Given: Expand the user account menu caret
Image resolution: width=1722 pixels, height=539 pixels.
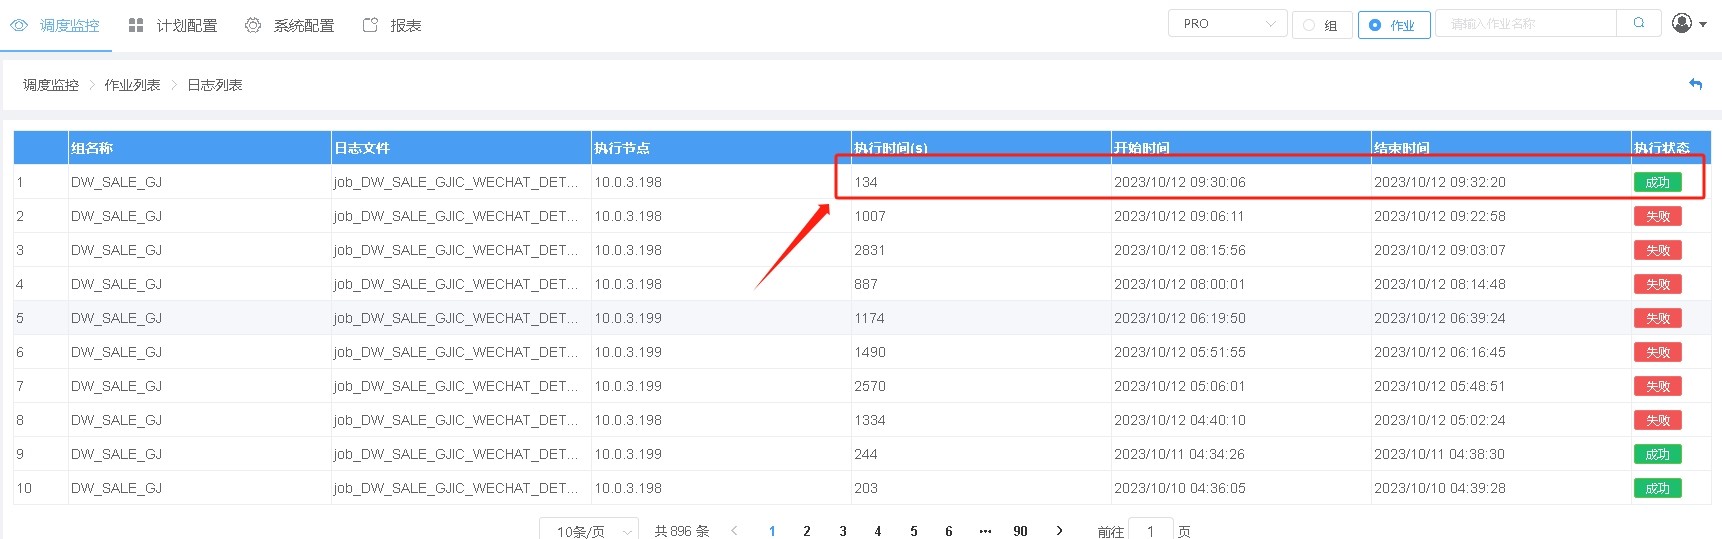Looking at the screenshot, I should [x=1703, y=24].
